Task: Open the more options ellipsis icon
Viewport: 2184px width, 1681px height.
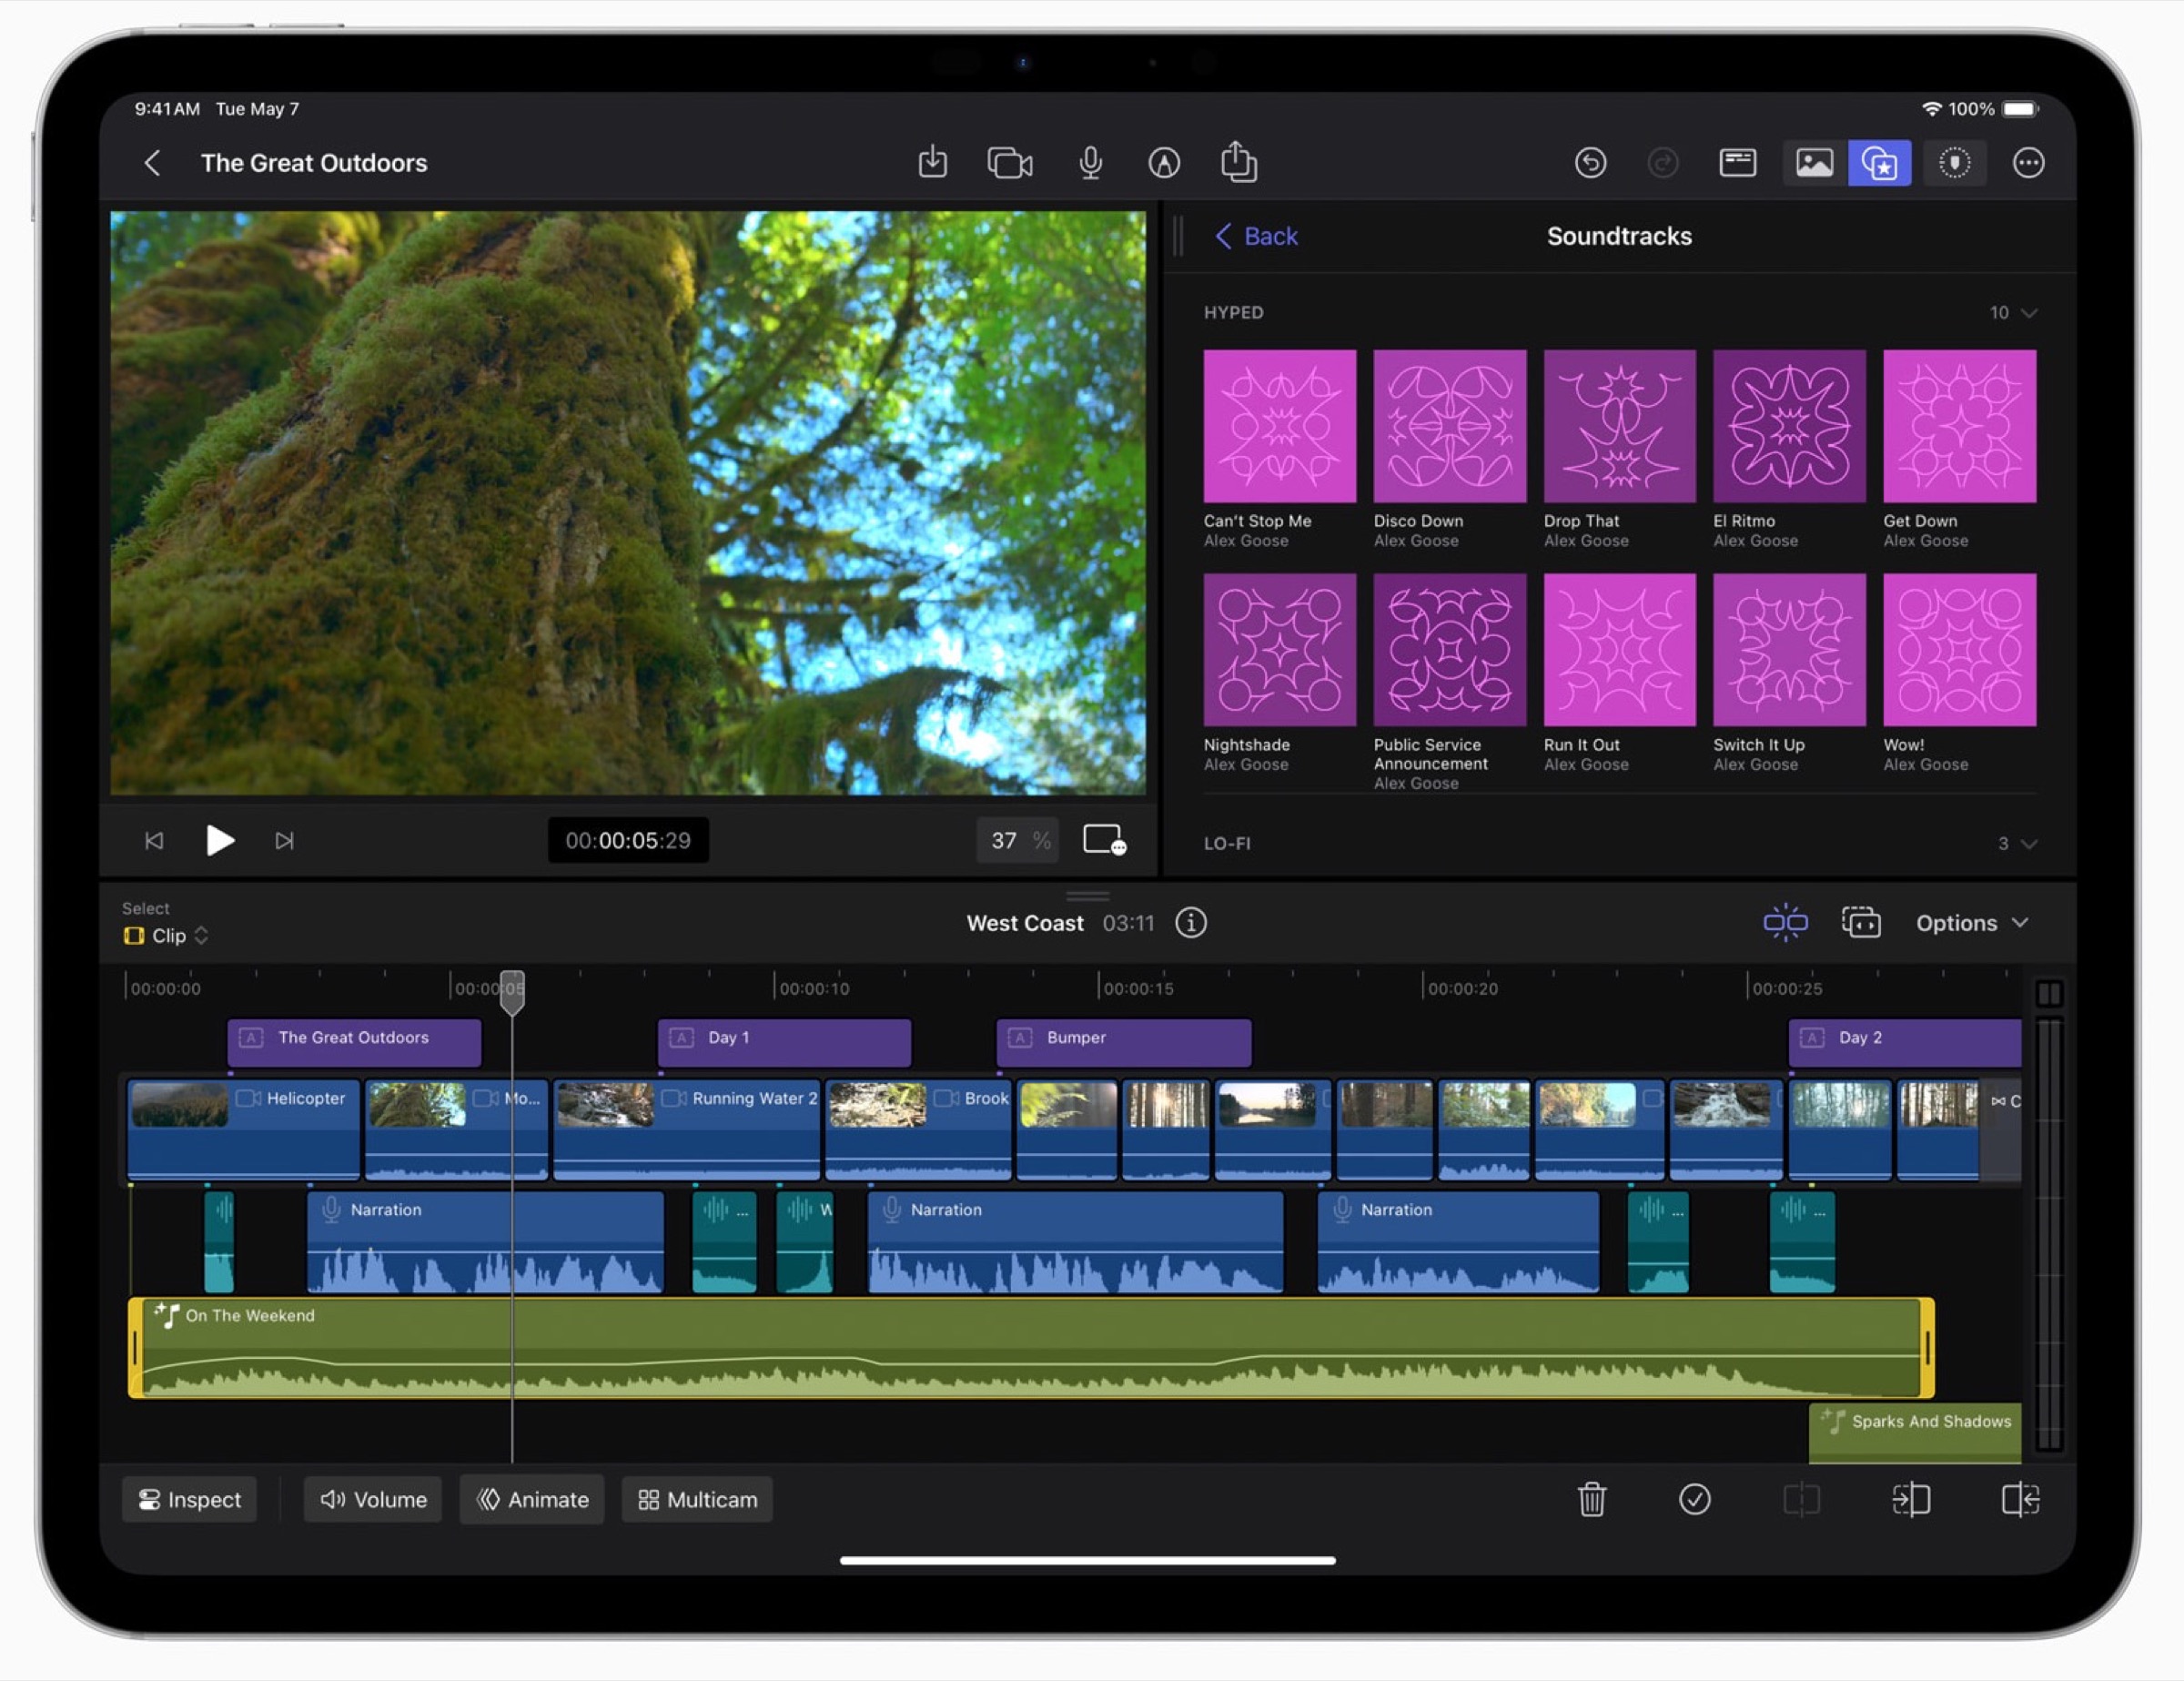Action: [2028, 163]
